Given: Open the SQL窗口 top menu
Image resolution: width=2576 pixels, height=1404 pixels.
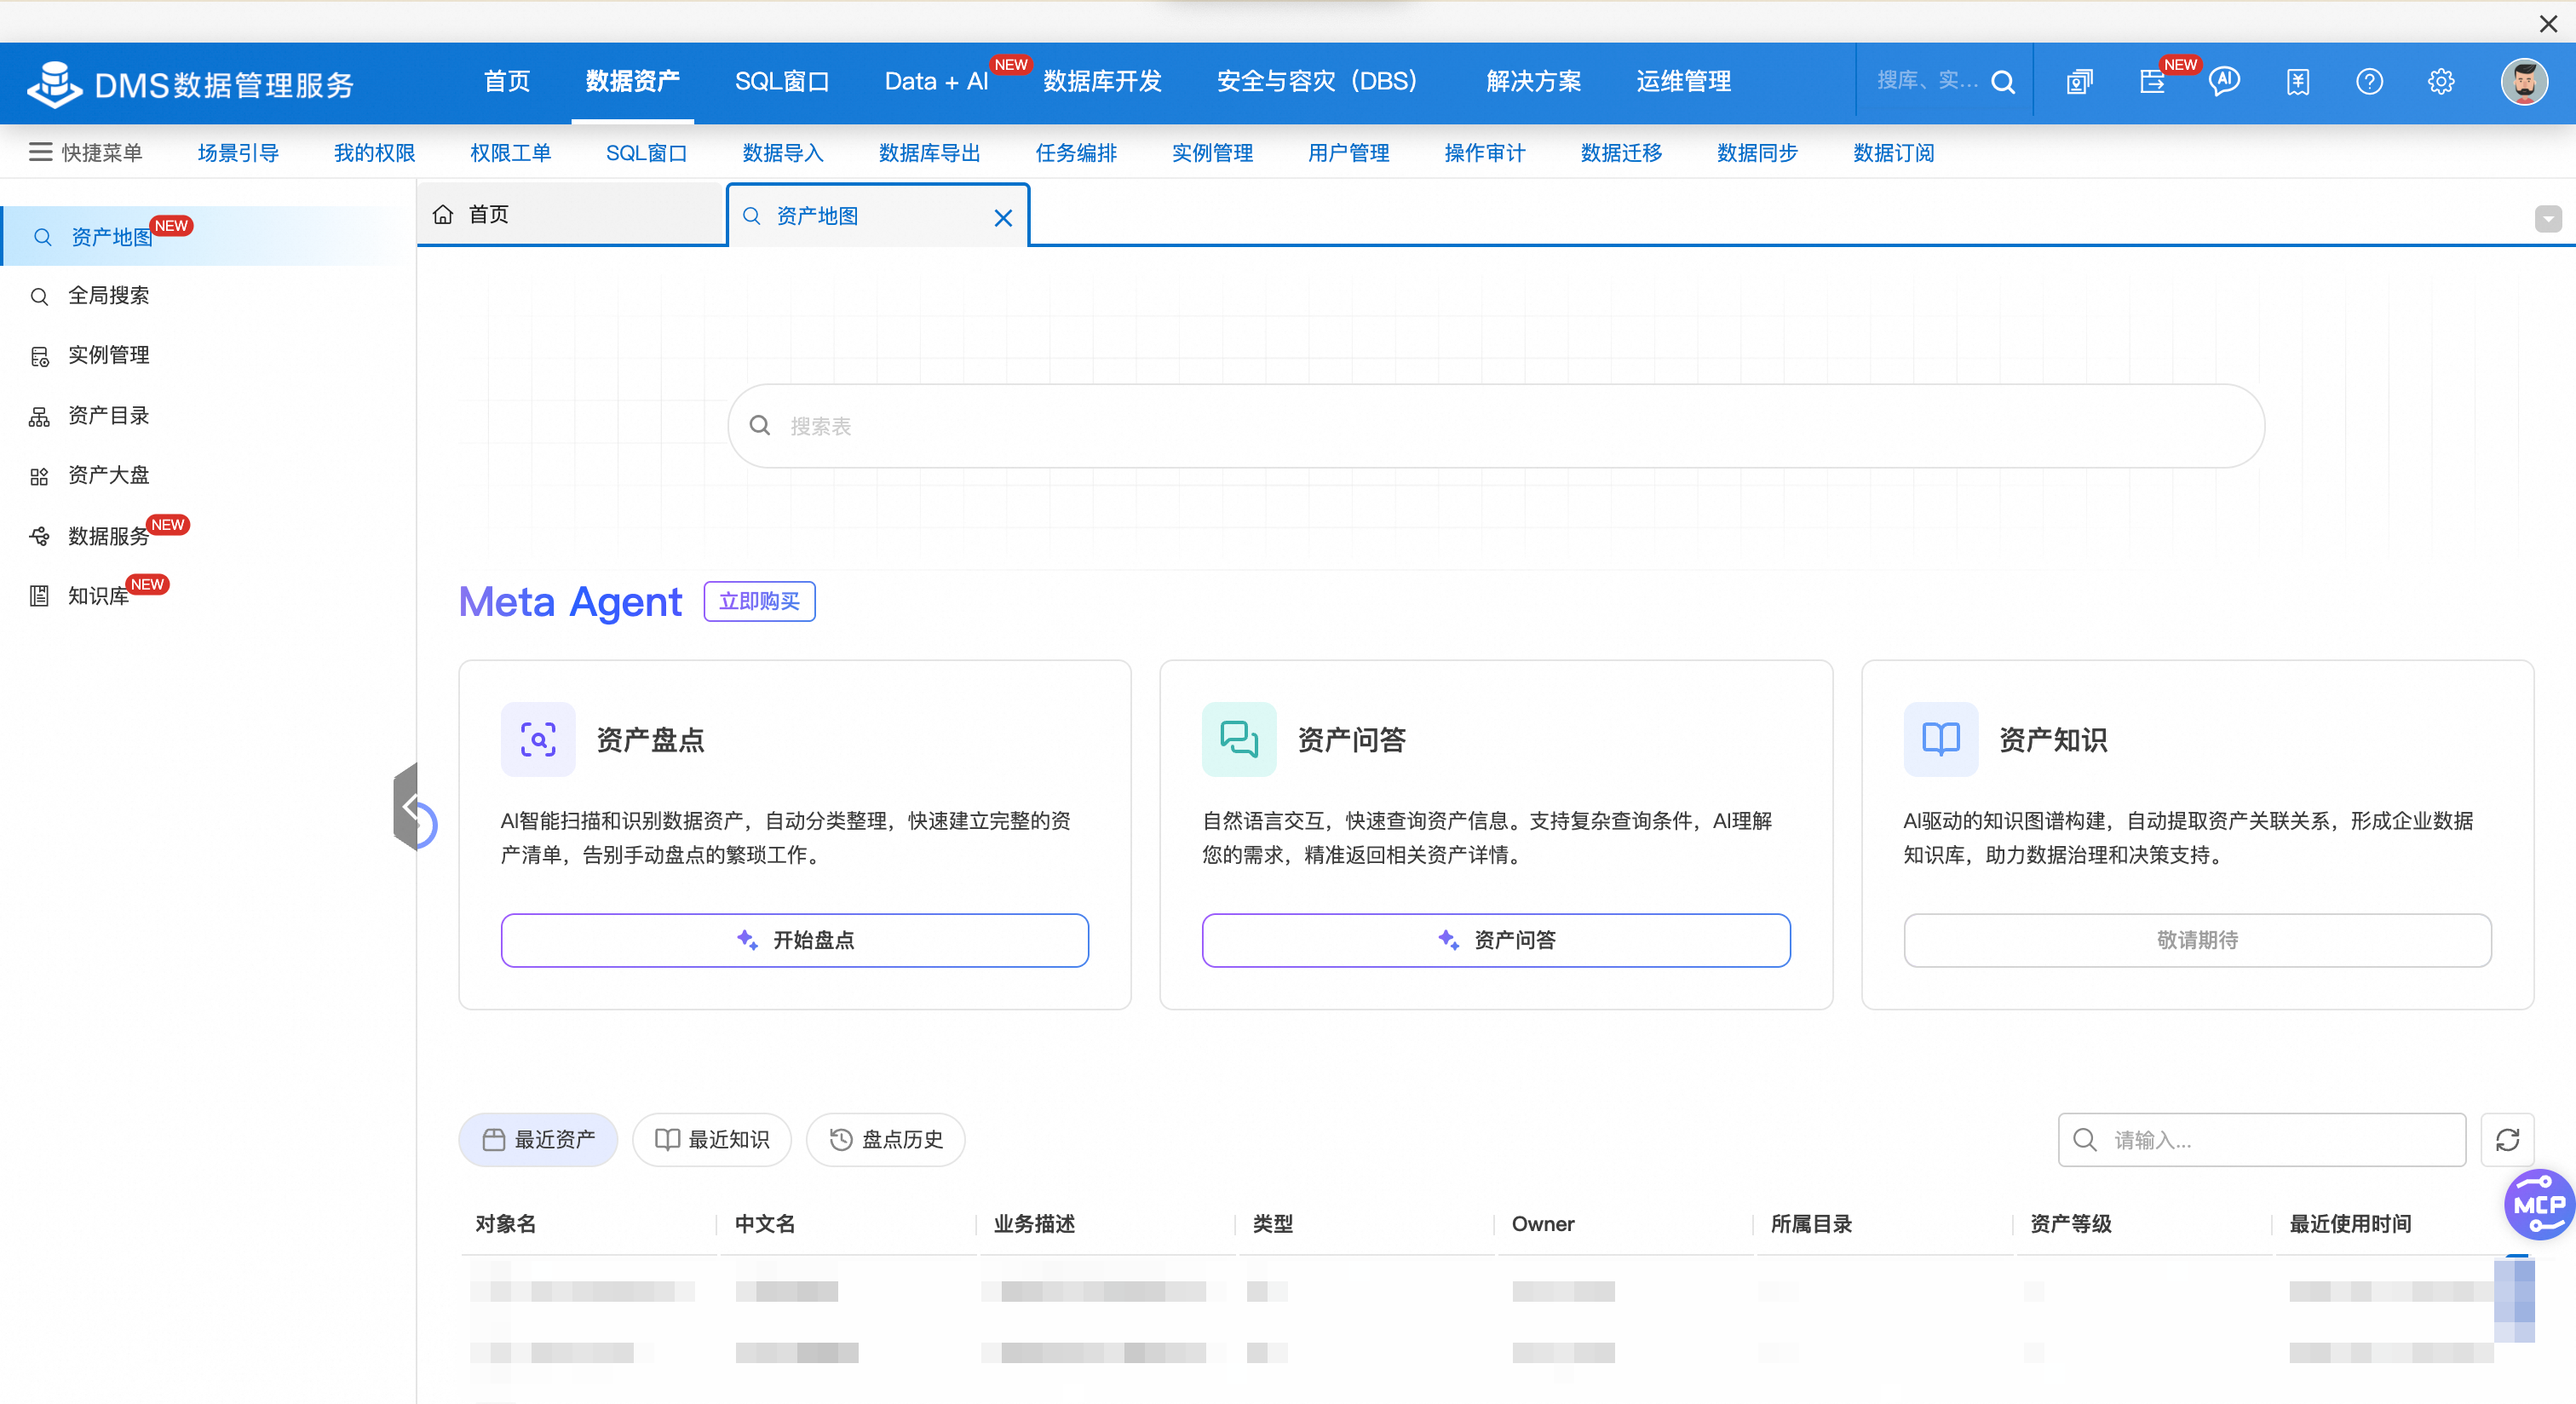Looking at the screenshot, I should point(781,82).
